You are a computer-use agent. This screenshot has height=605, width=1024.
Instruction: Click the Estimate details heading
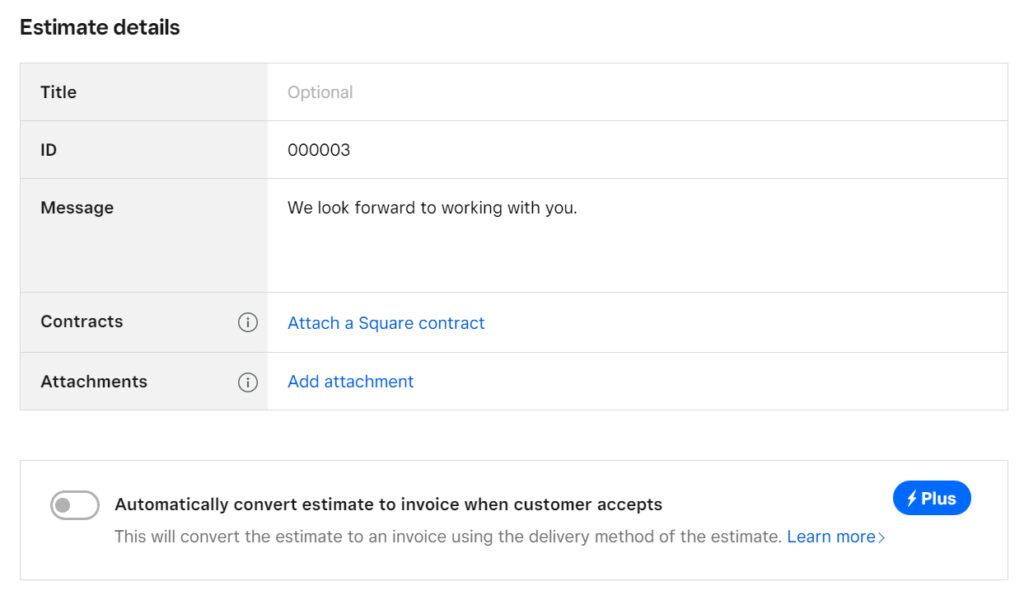pyautogui.click(x=99, y=27)
